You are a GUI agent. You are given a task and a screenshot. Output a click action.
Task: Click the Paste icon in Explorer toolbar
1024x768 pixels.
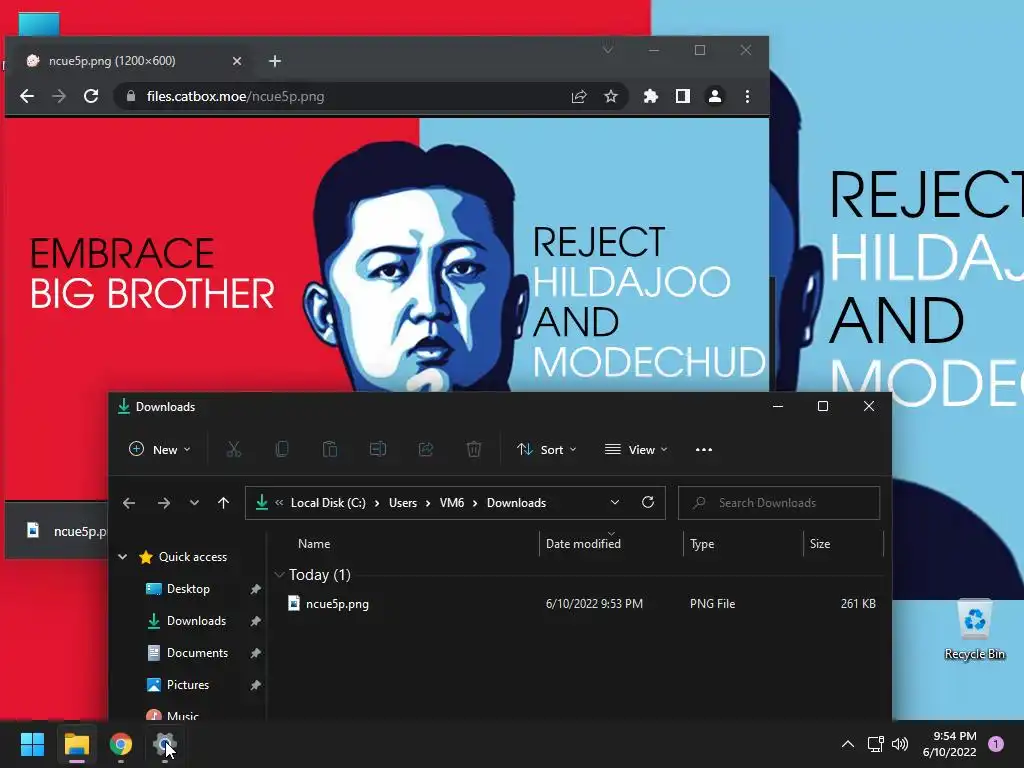tap(330, 449)
